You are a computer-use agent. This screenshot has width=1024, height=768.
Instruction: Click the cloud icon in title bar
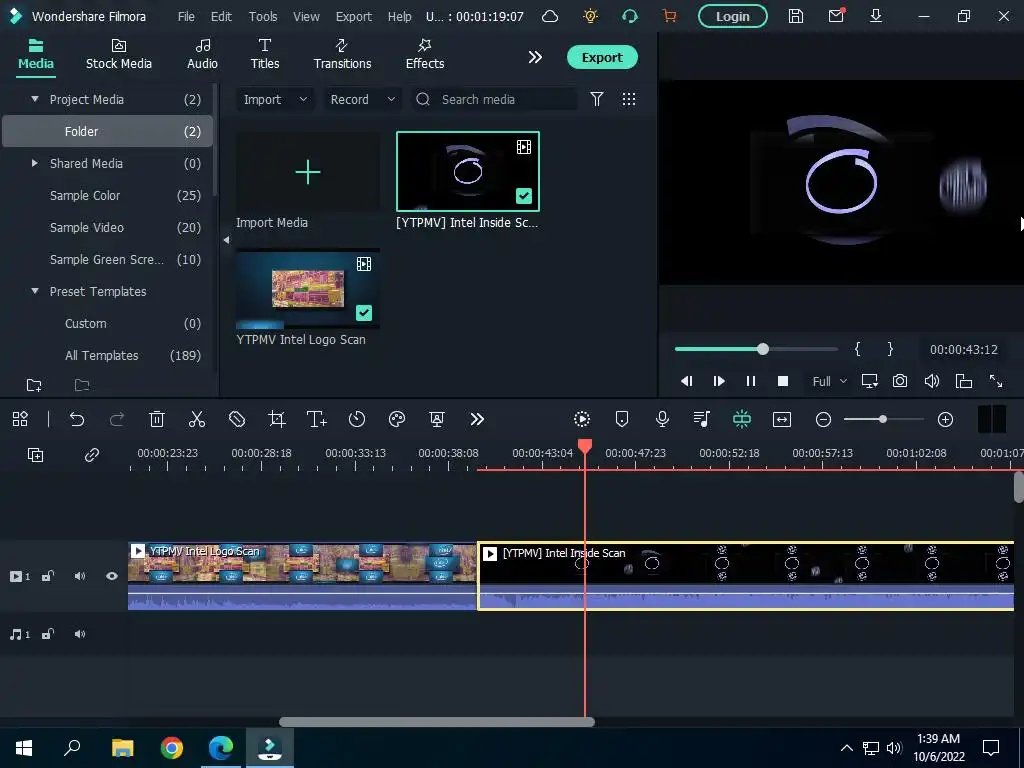click(551, 16)
